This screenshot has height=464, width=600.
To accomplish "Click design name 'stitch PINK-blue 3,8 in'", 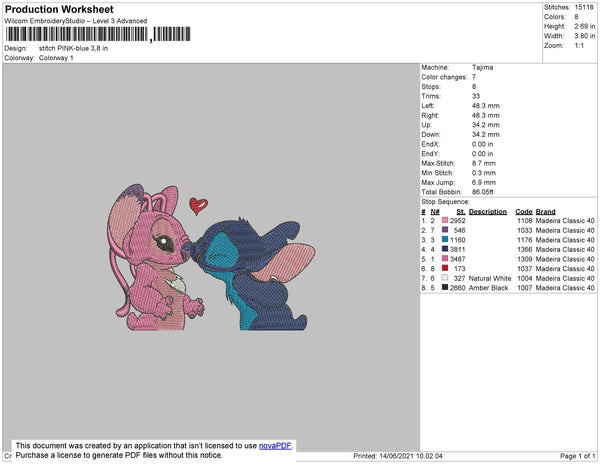I will coord(73,48).
